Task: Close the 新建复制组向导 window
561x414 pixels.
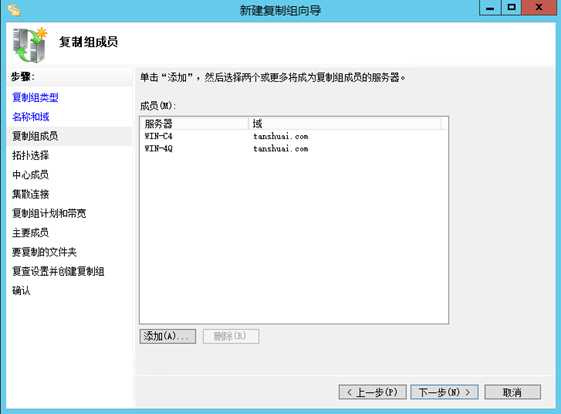Action: 540,8
